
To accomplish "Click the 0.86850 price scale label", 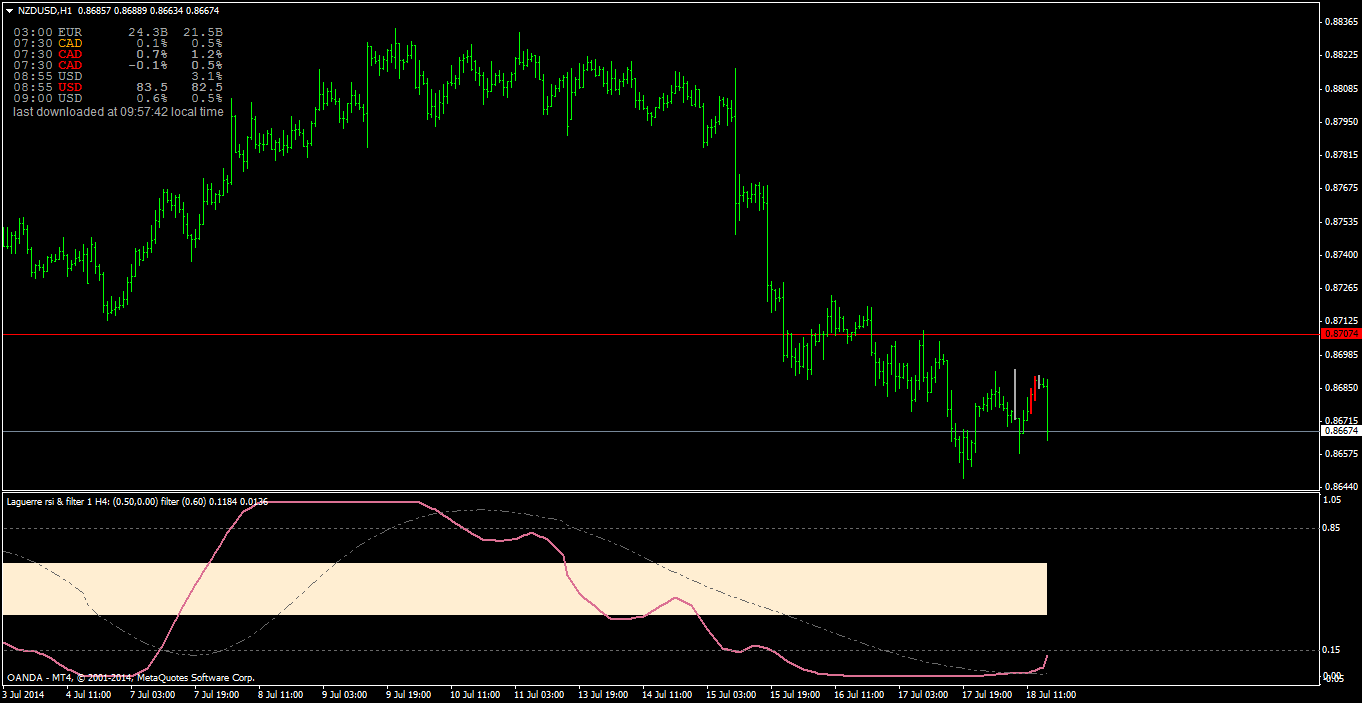I will [1340, 387].
